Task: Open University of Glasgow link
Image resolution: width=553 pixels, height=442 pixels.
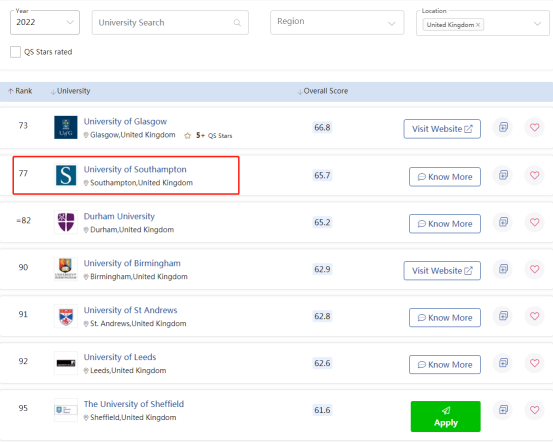Action: (x=125, y=121)
